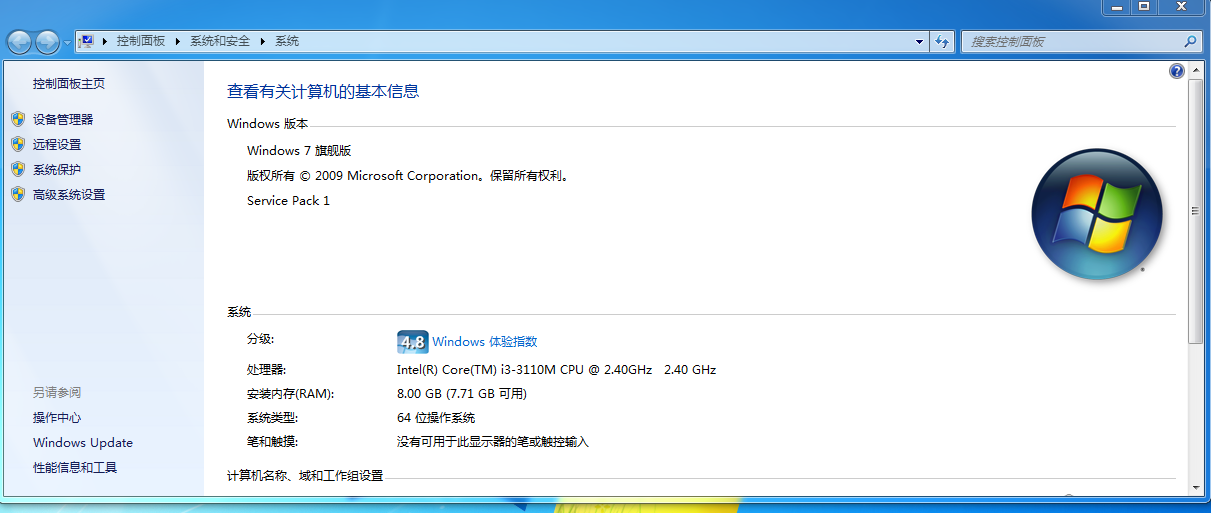The image size is (1211, 513).
Task: Click text 没有可用于此显示器的笔或触控输入
Action: (493, 442)
